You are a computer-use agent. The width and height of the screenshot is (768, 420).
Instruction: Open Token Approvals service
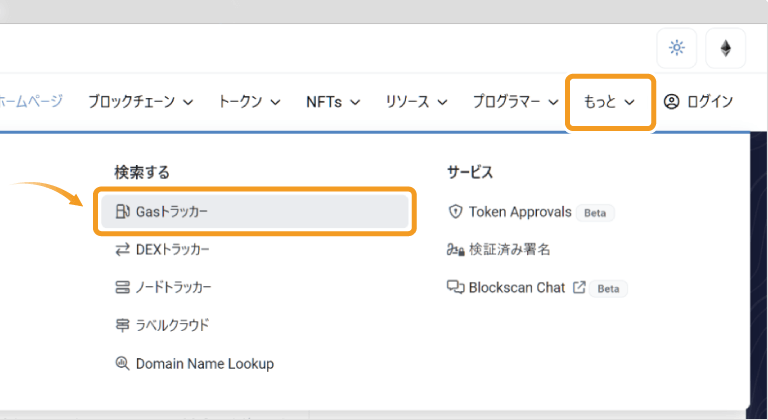520,212
